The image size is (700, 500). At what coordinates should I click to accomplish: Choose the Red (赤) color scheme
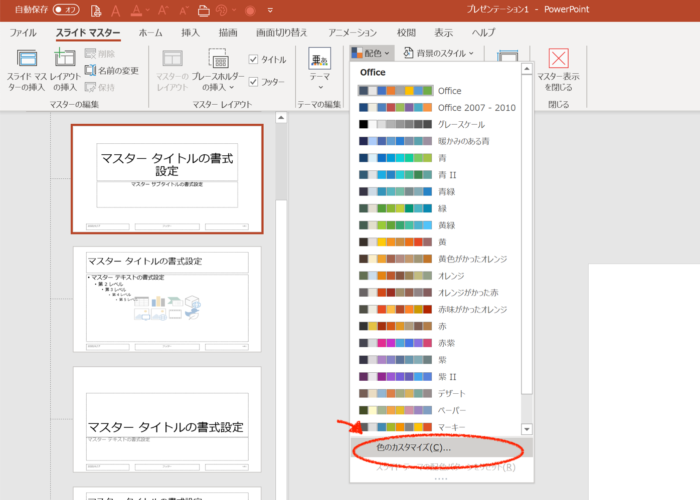pyautogui.click(x=435, y=326)
